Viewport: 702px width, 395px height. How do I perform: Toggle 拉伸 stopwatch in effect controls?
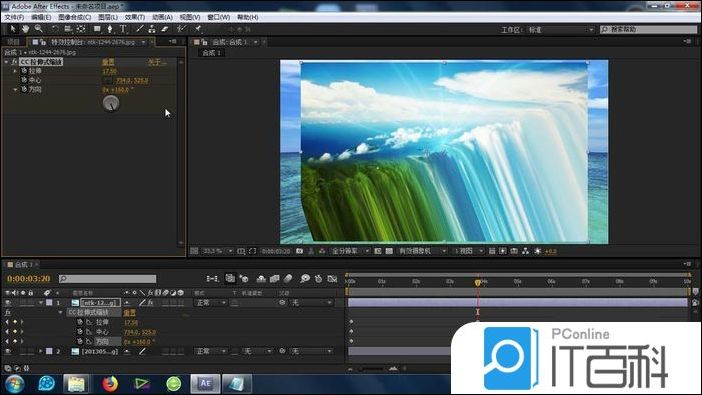point(24,71)
